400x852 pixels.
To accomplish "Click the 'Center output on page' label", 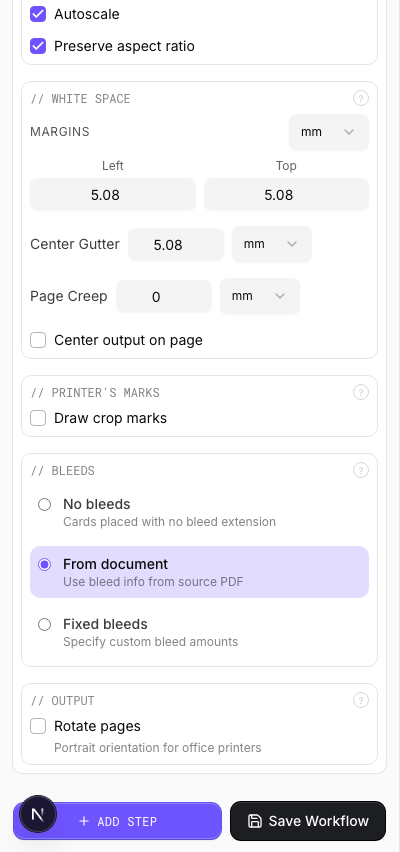I will pyautogui.click(x=128, y=340).
